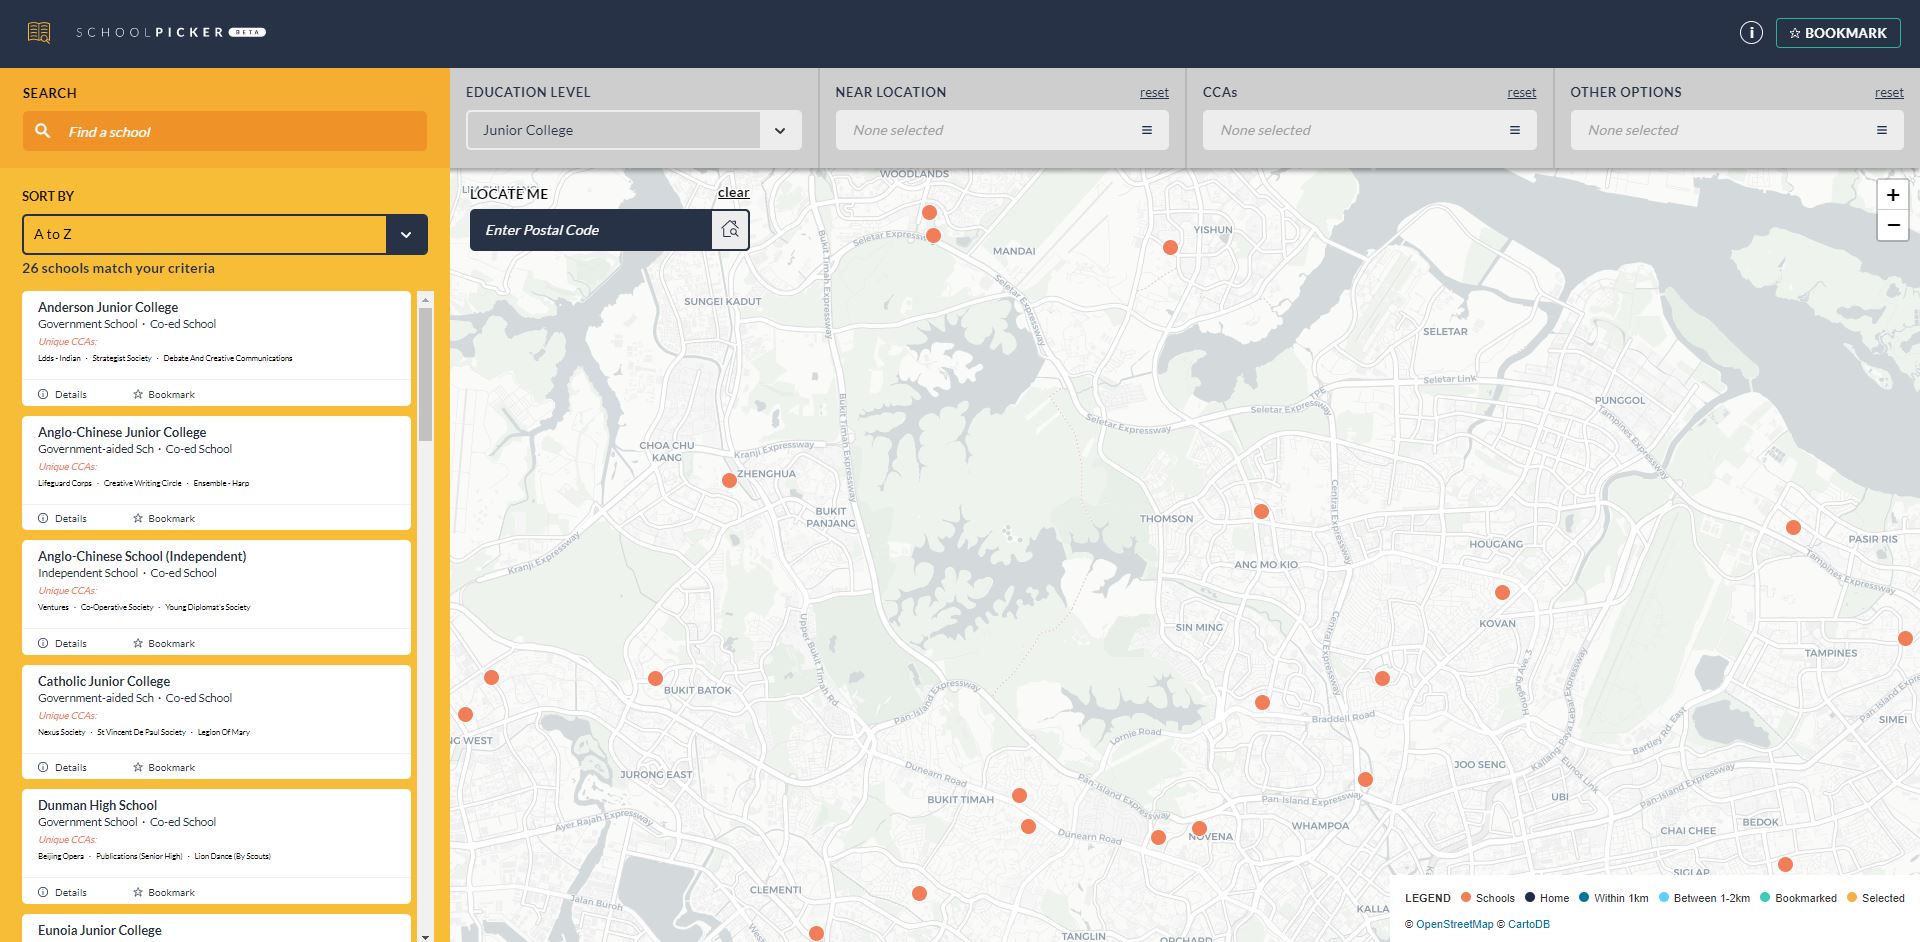Focus the Enter Postal Code field
Image resolution: width=1920 pixels, height=942 pixels.
click(591, 230)
